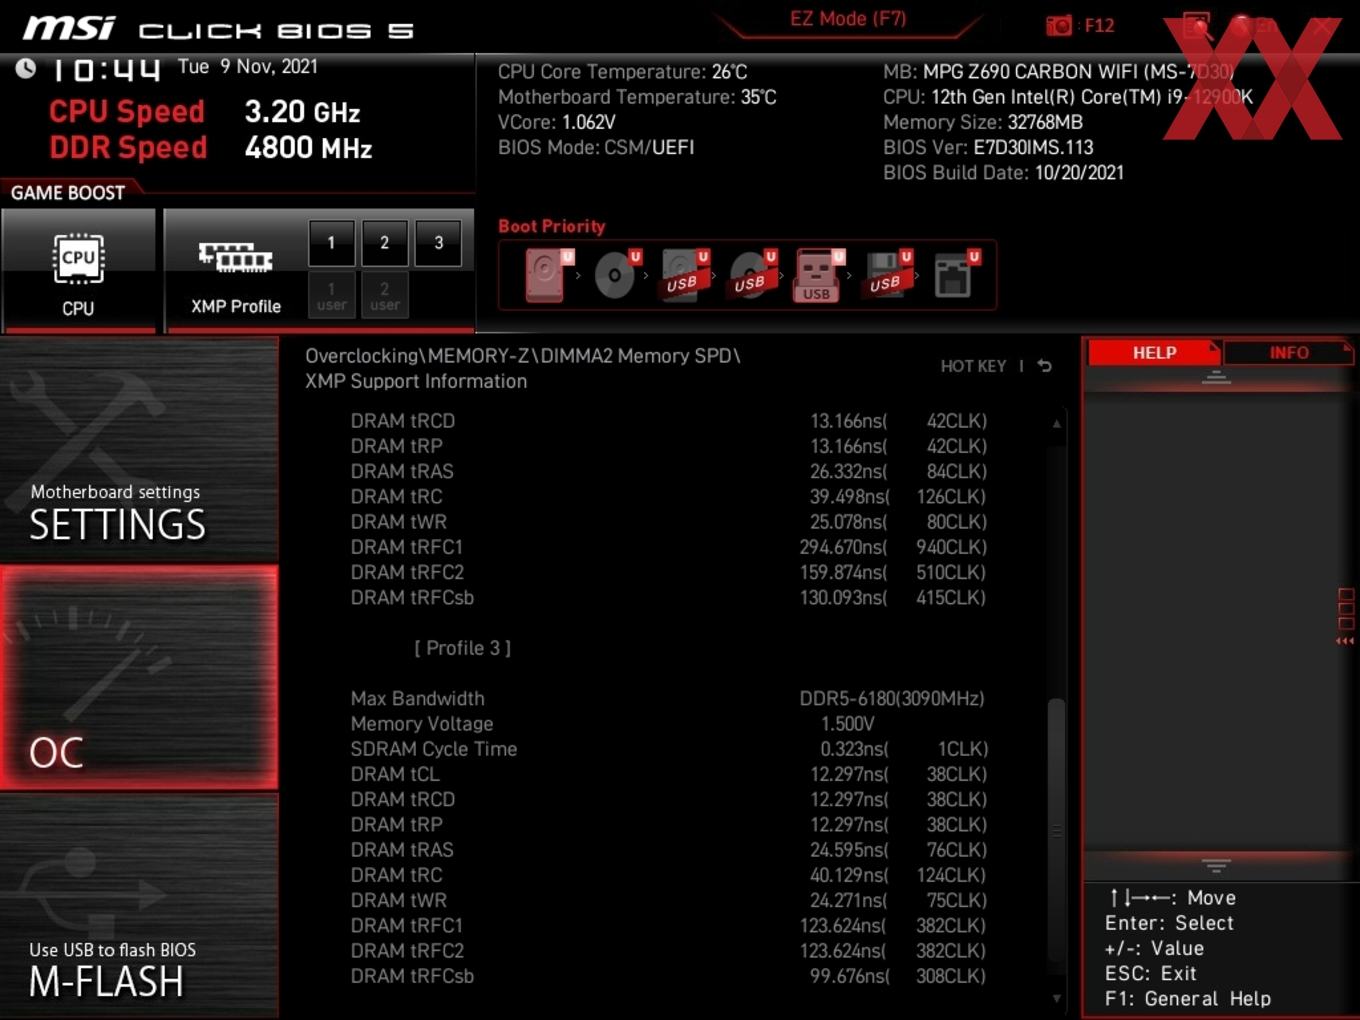Click the scrollbar down arrow in the timings list
This screenshot has width=1360, height=1020.
pyautogui.click(x=1056, y=998)
